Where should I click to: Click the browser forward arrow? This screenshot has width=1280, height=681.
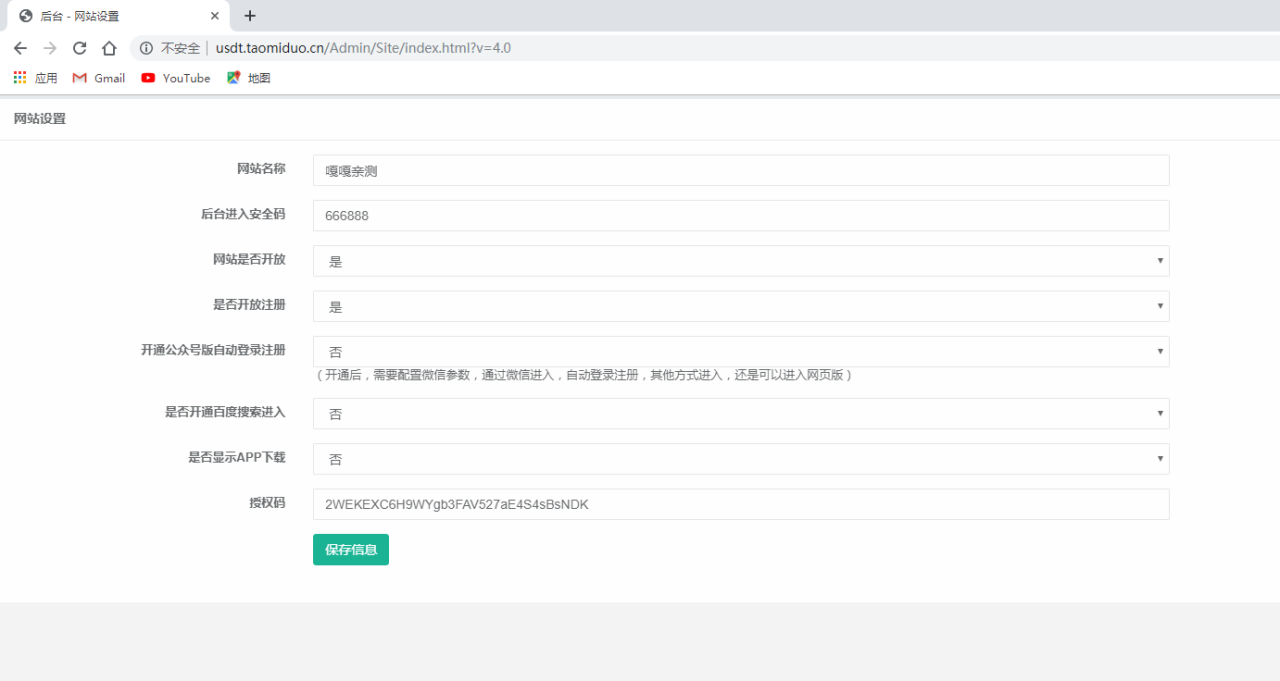point(50,48)
